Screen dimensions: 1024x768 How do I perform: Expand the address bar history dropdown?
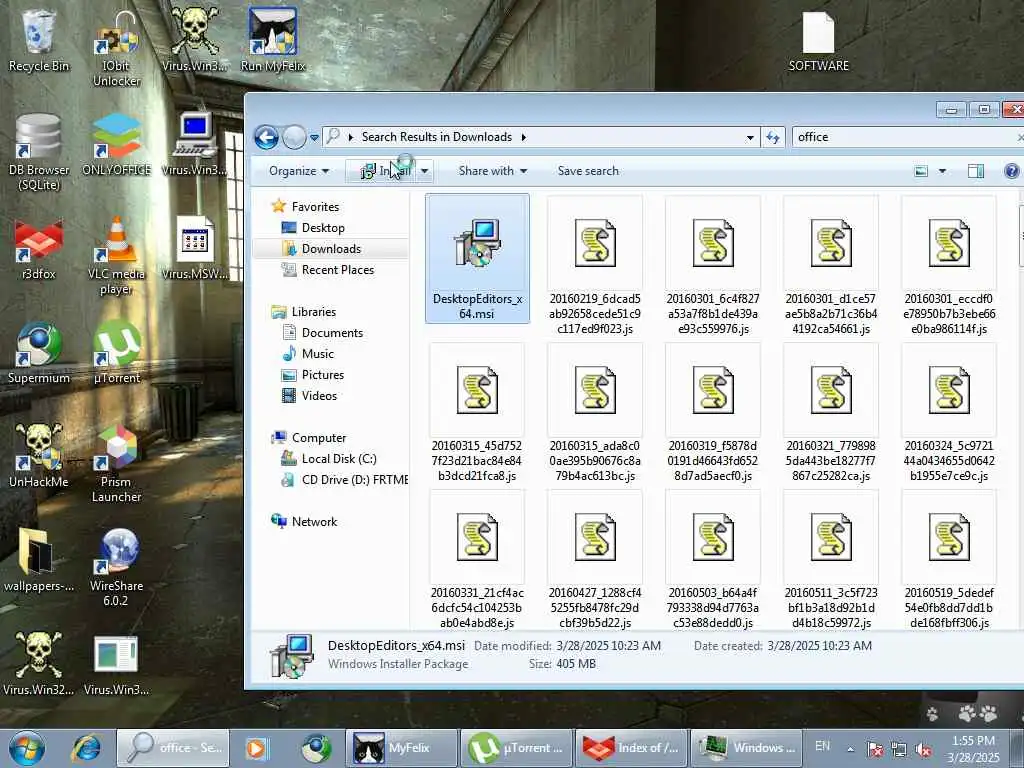click(750, 138)
